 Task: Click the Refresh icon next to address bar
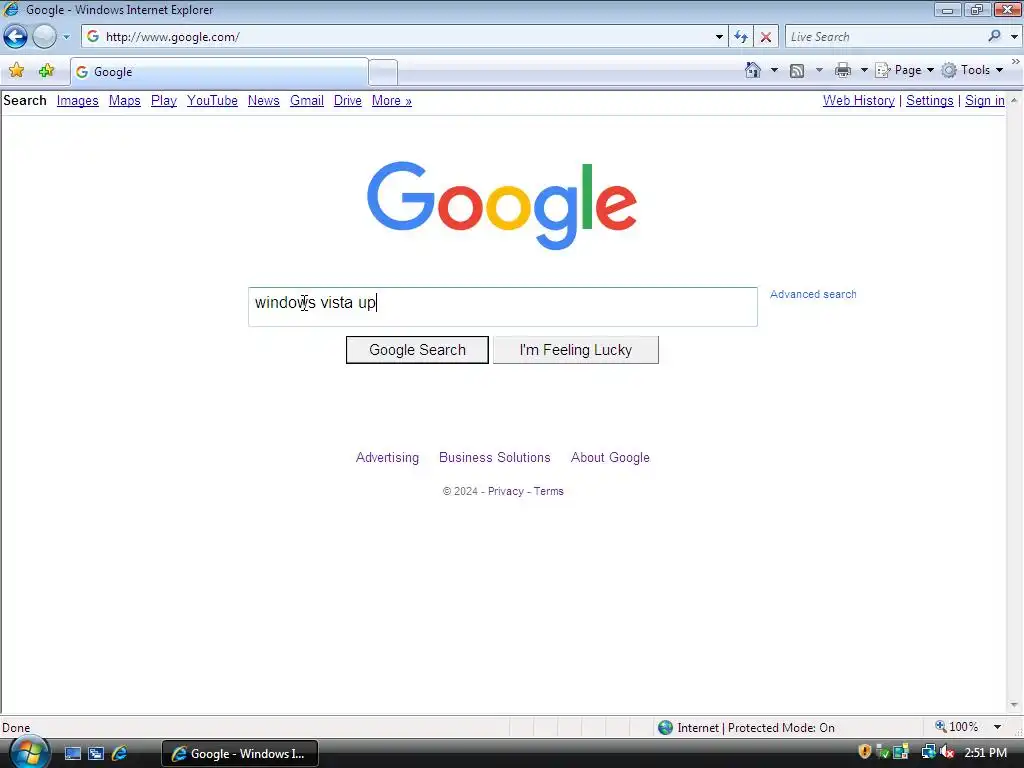(x=741, y=37)
